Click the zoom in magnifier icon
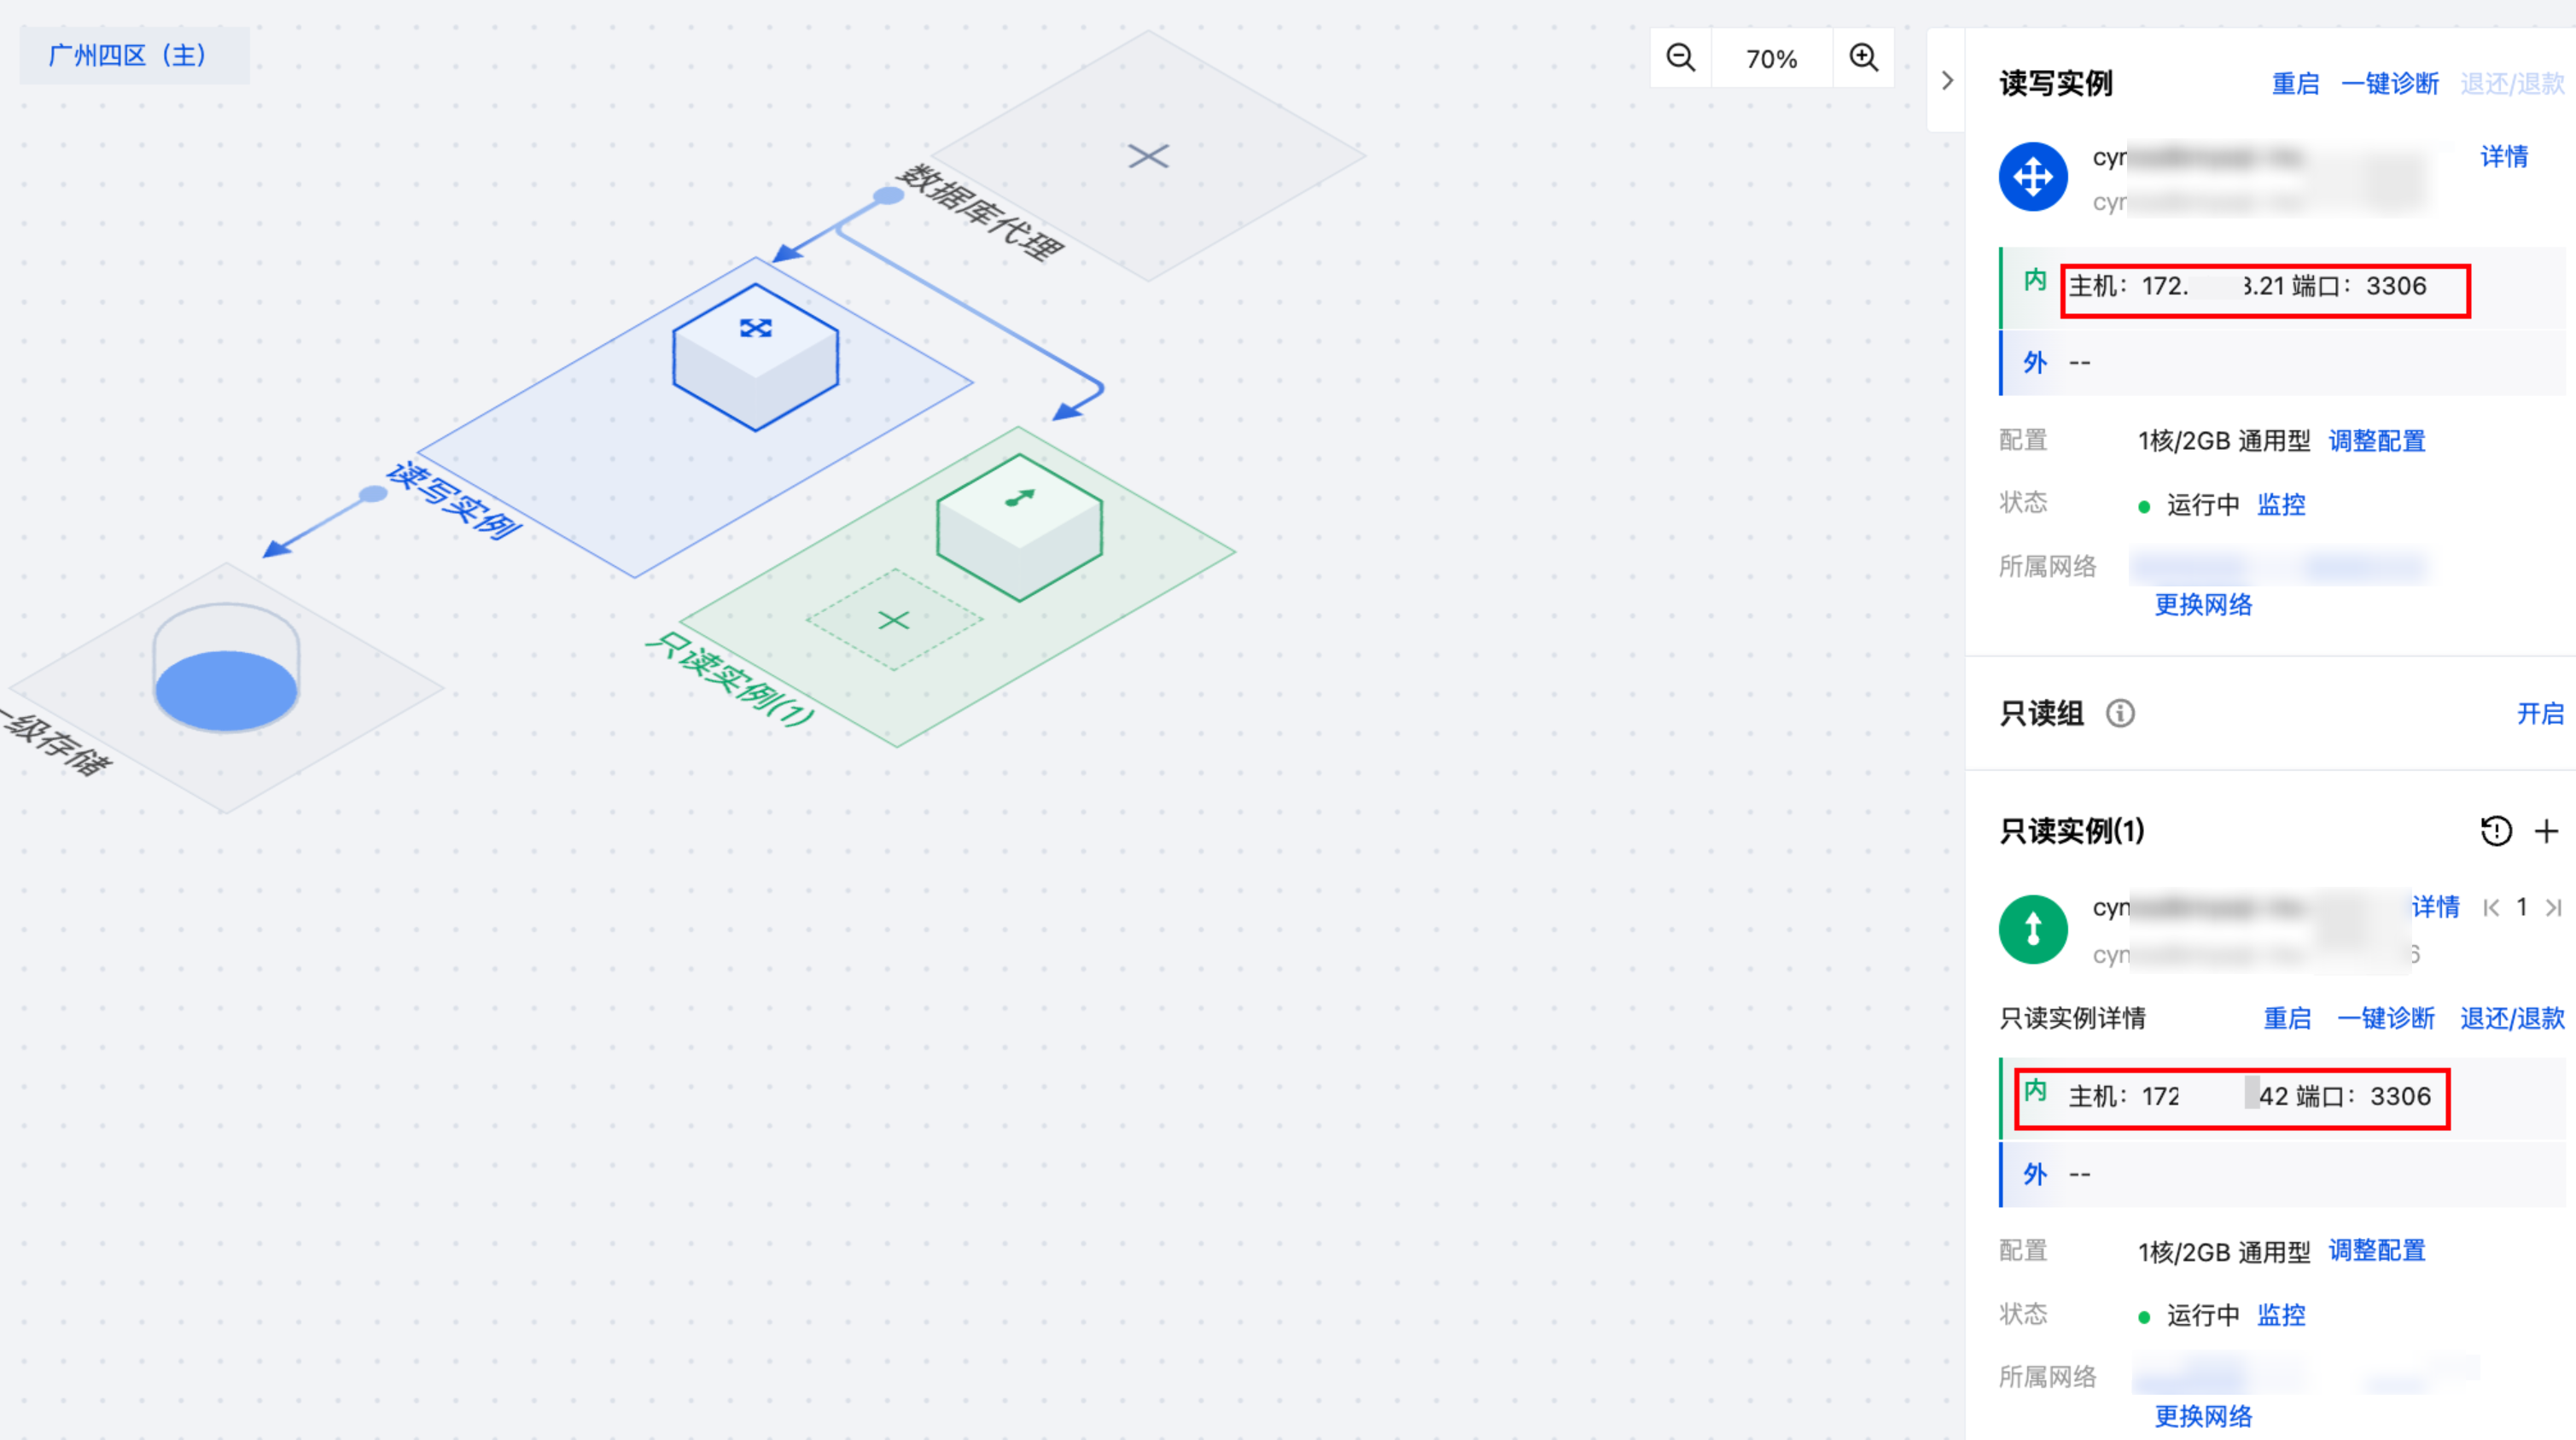This screenshot has height=1440, width=2576. (x=1863, y=58)
